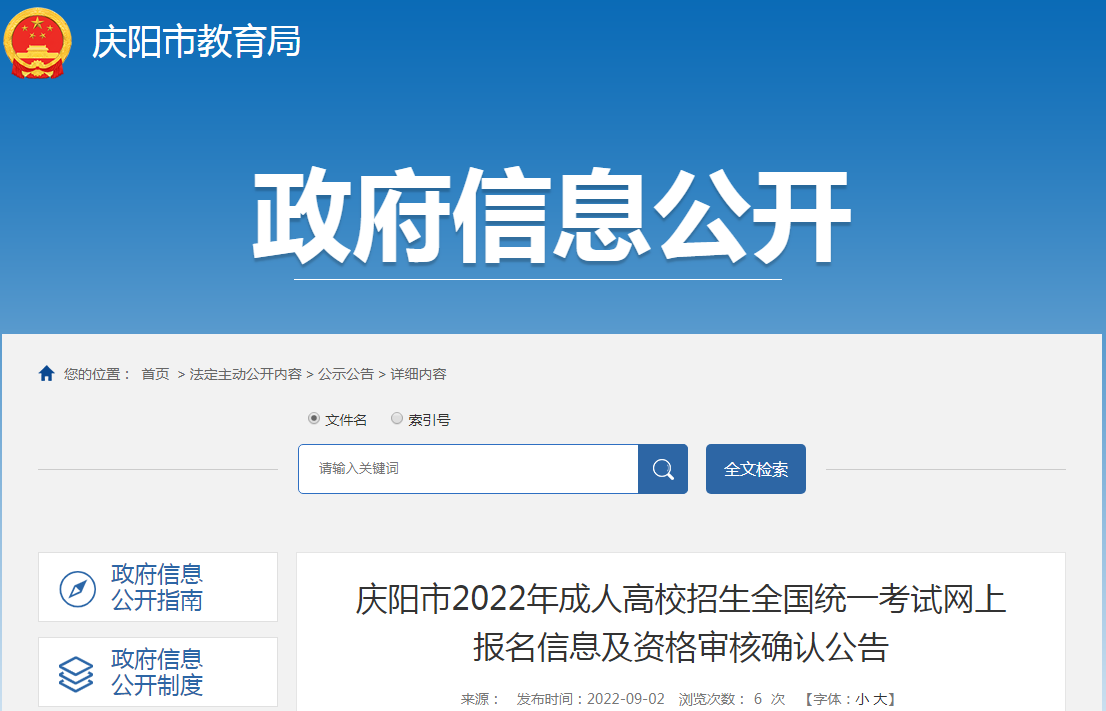Click the article title 庆阳市2022年成人高校招生
The width and height of the screenshot is (1106, 711).
click(x=681, y=623)
